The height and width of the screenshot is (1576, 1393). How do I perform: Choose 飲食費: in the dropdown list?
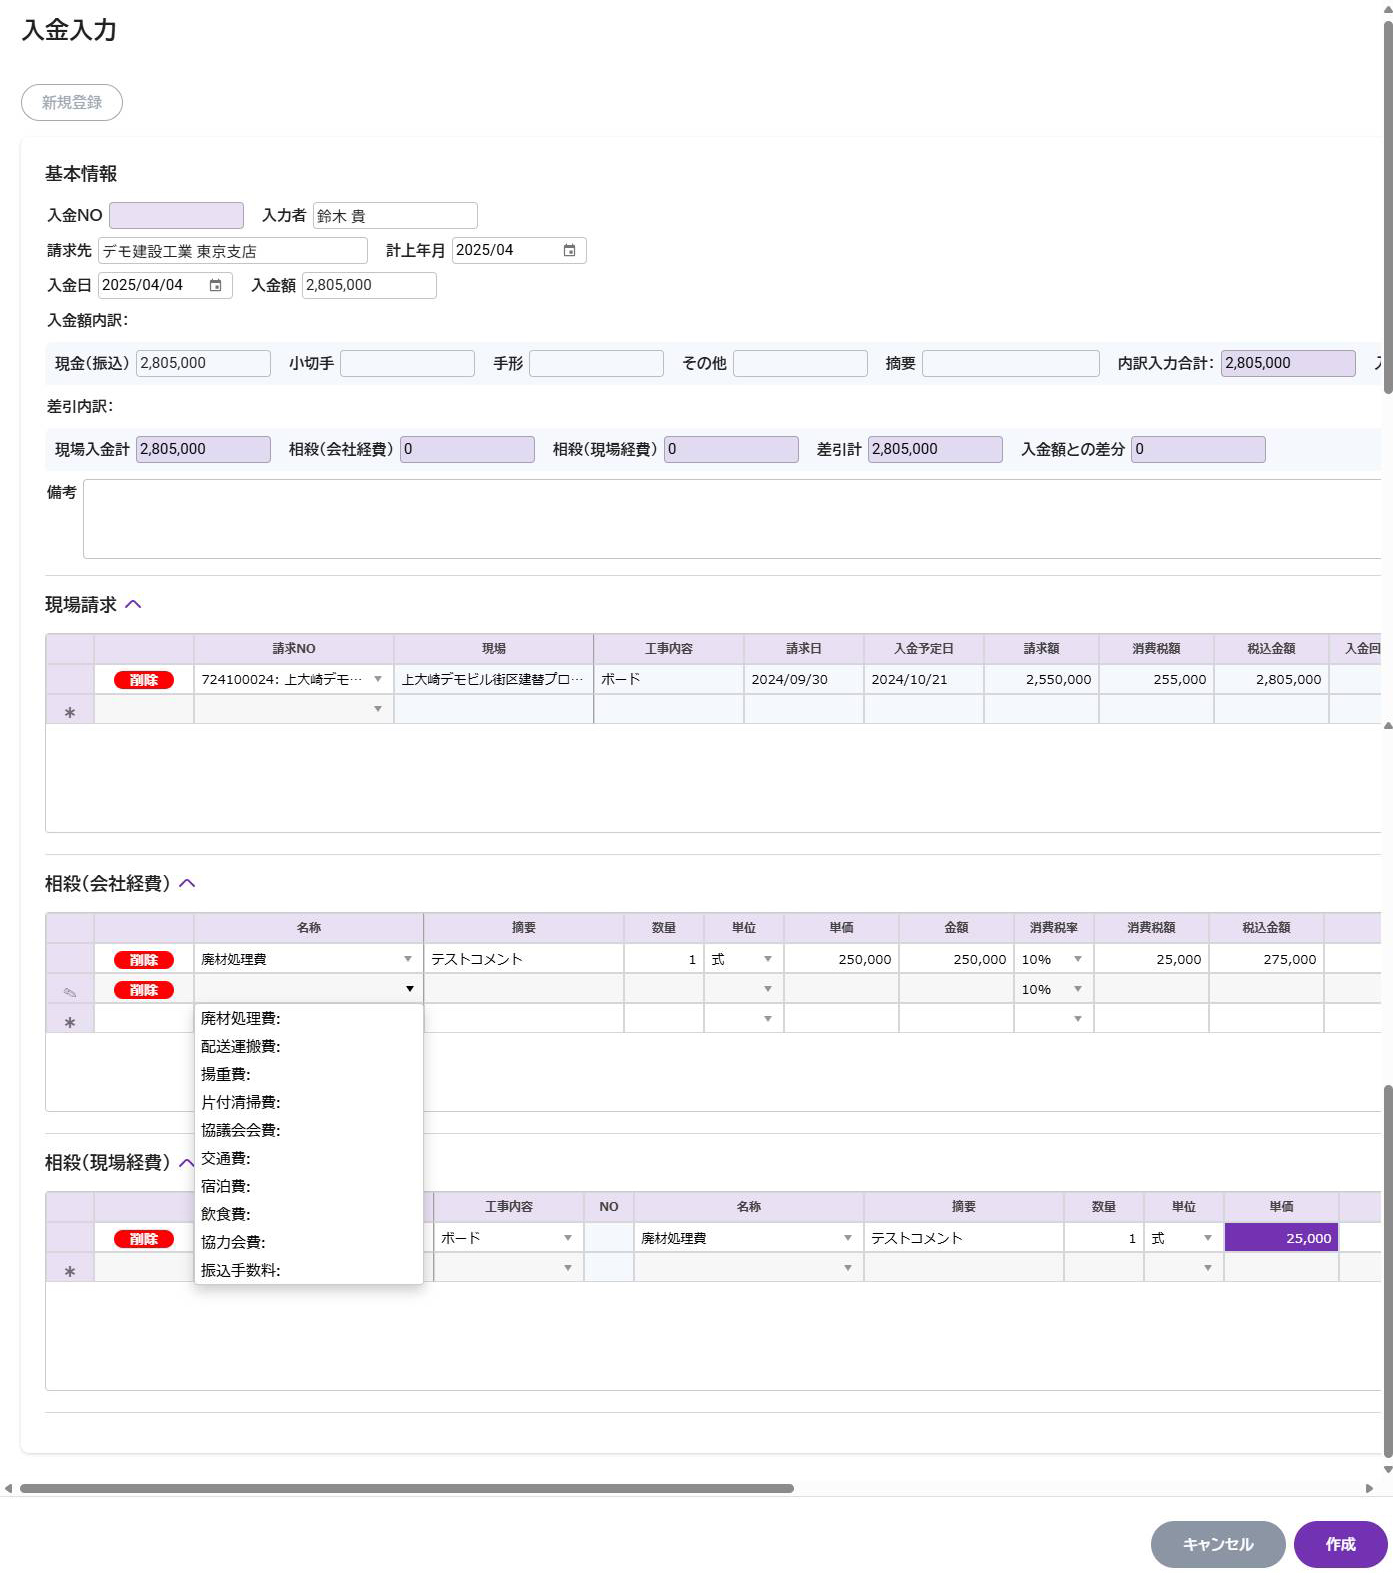pos(309,1214)
